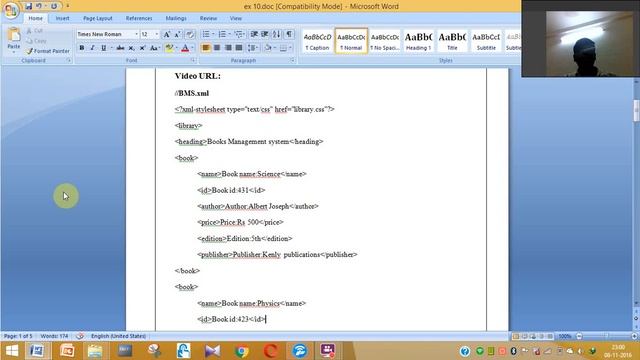Image resolution: width=640 pixels, height=360 pixels.
Task: Toggle Italic formatting
Action: [93, 48]
